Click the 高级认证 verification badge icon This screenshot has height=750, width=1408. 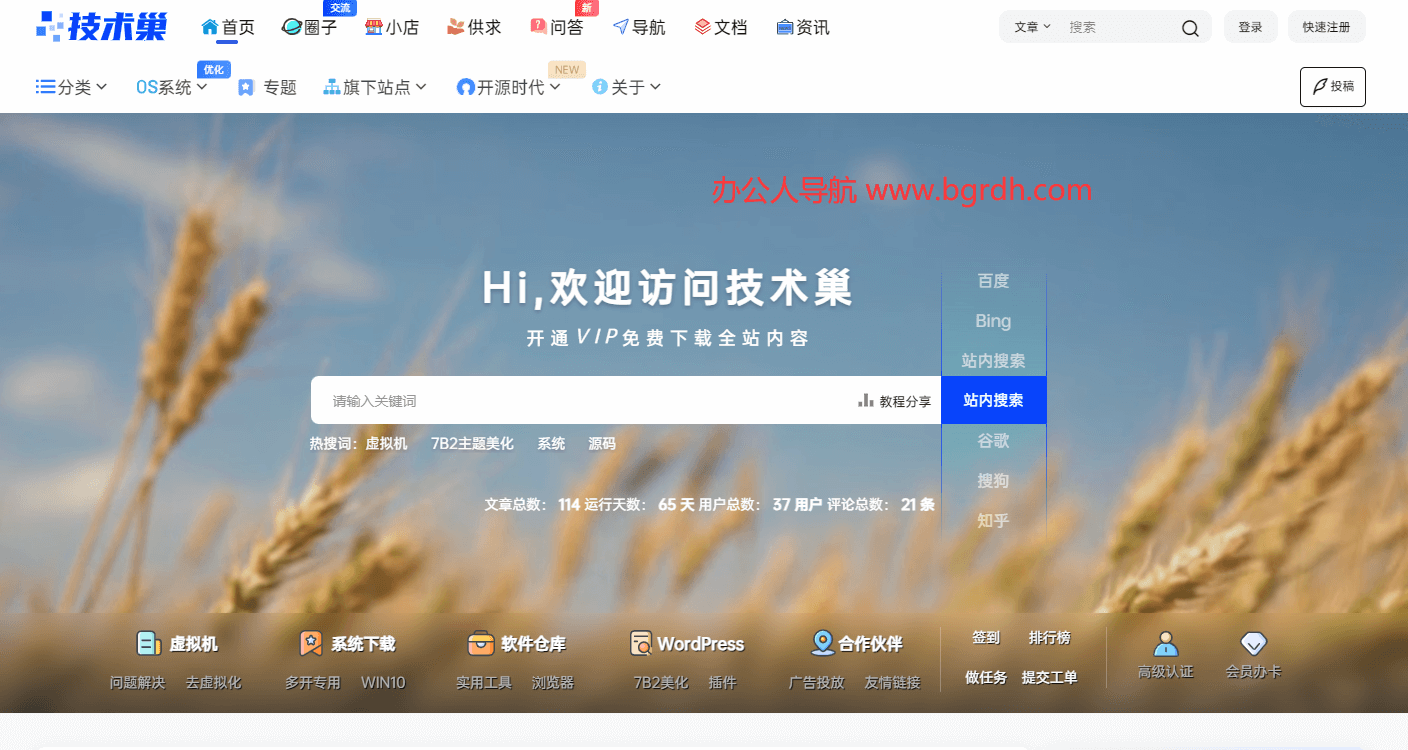1166,643
